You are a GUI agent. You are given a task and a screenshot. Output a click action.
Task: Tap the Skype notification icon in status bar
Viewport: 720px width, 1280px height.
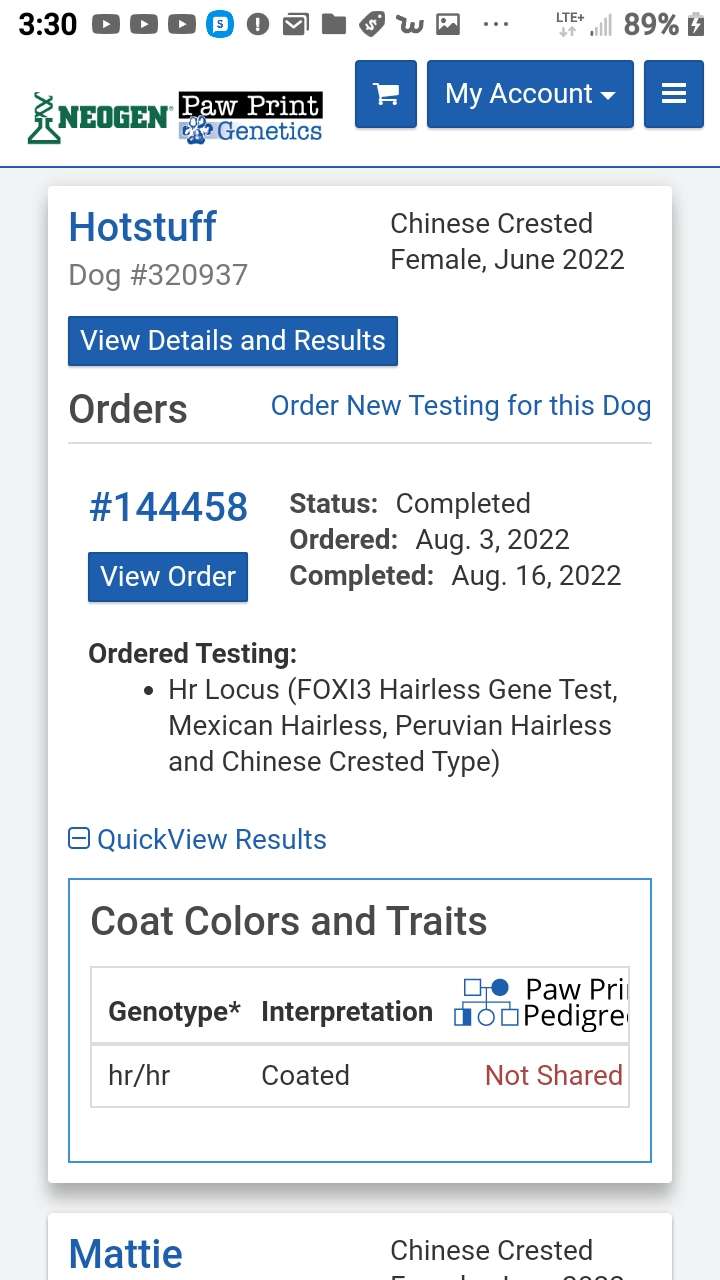[220, 25]
